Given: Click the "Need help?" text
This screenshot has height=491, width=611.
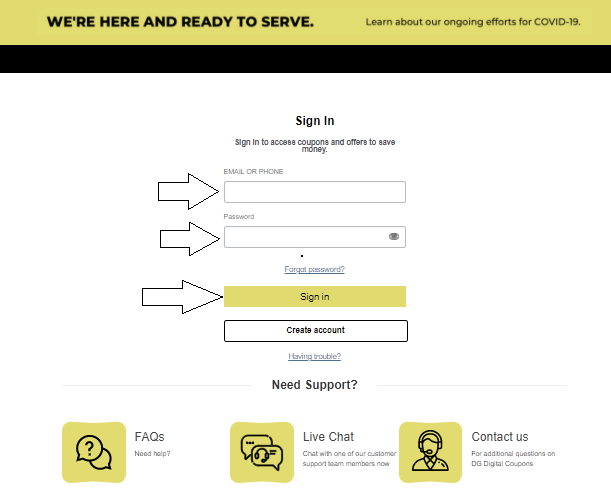Looking at the screenshot, I should click(x=152, y=454).
